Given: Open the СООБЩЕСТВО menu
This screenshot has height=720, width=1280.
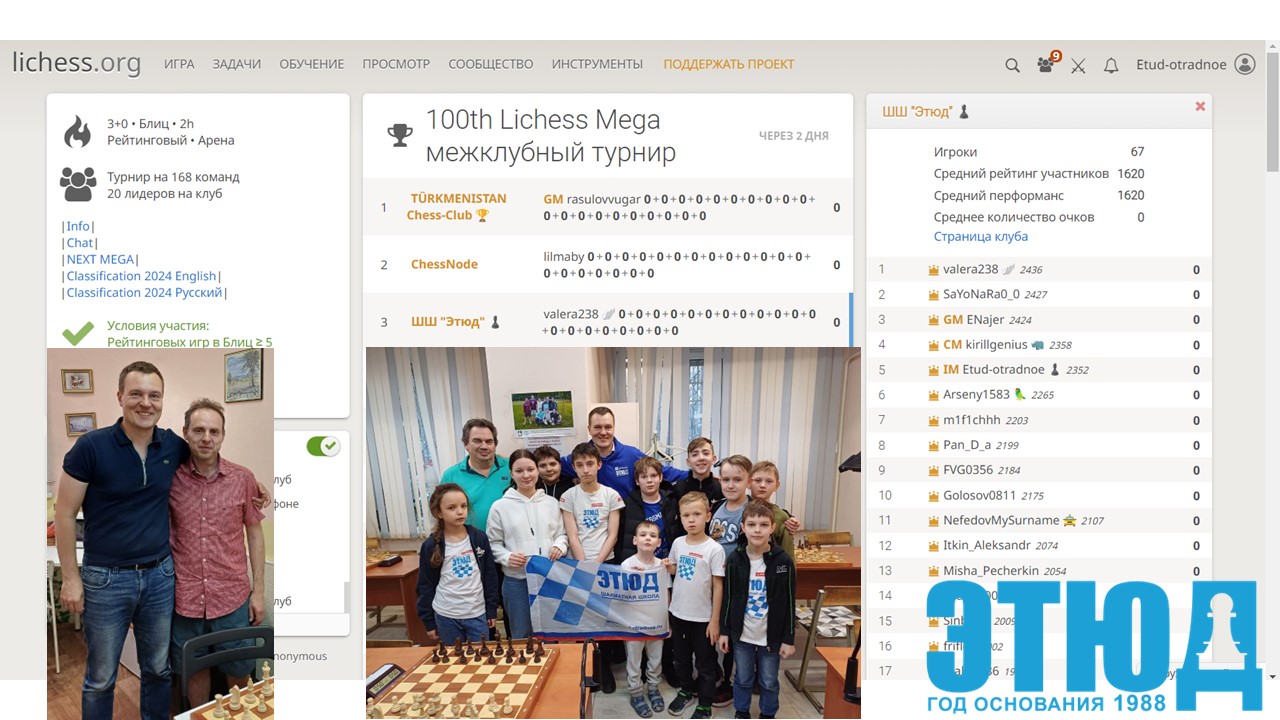Looking at the screenshot, I should click(491, 64).
